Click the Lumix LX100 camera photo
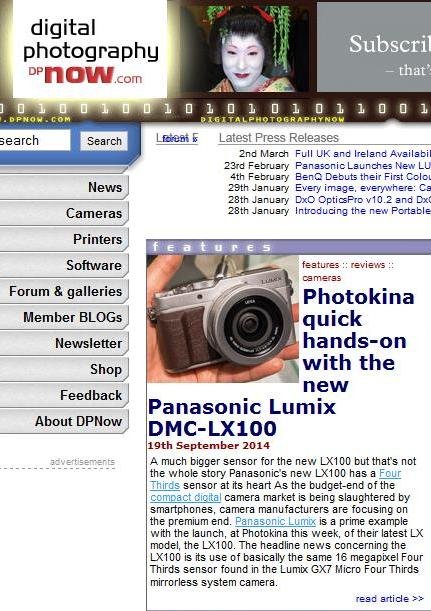 [x=223, y=319]
